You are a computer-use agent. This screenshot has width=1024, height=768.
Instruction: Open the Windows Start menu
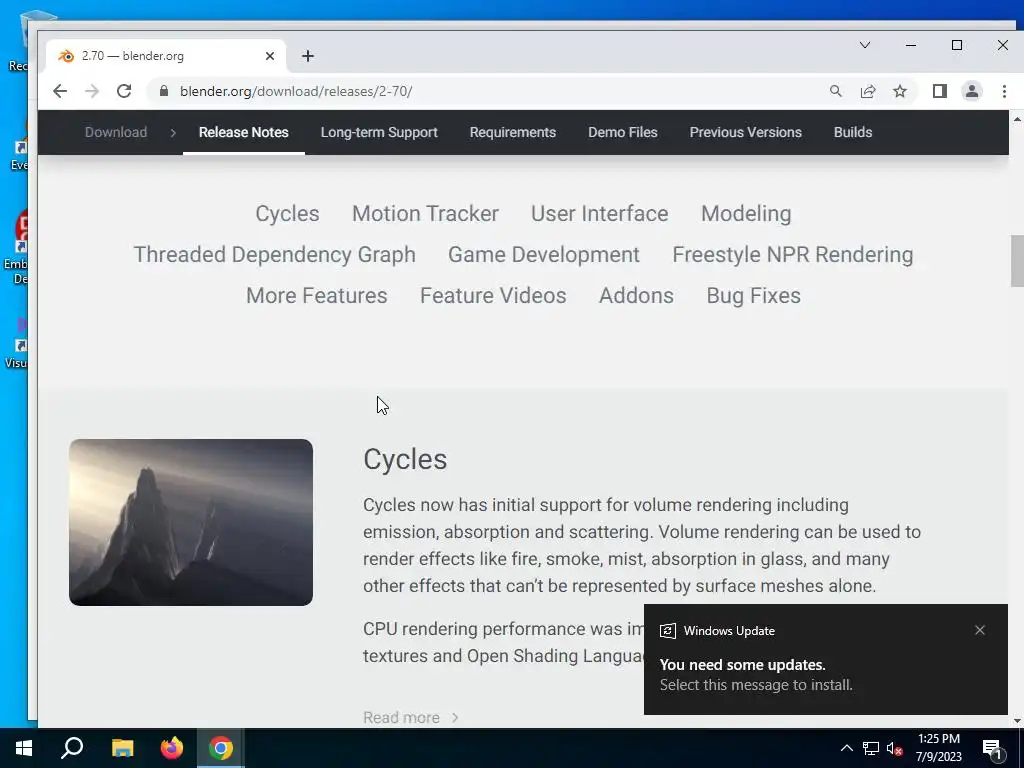[24, 748]
